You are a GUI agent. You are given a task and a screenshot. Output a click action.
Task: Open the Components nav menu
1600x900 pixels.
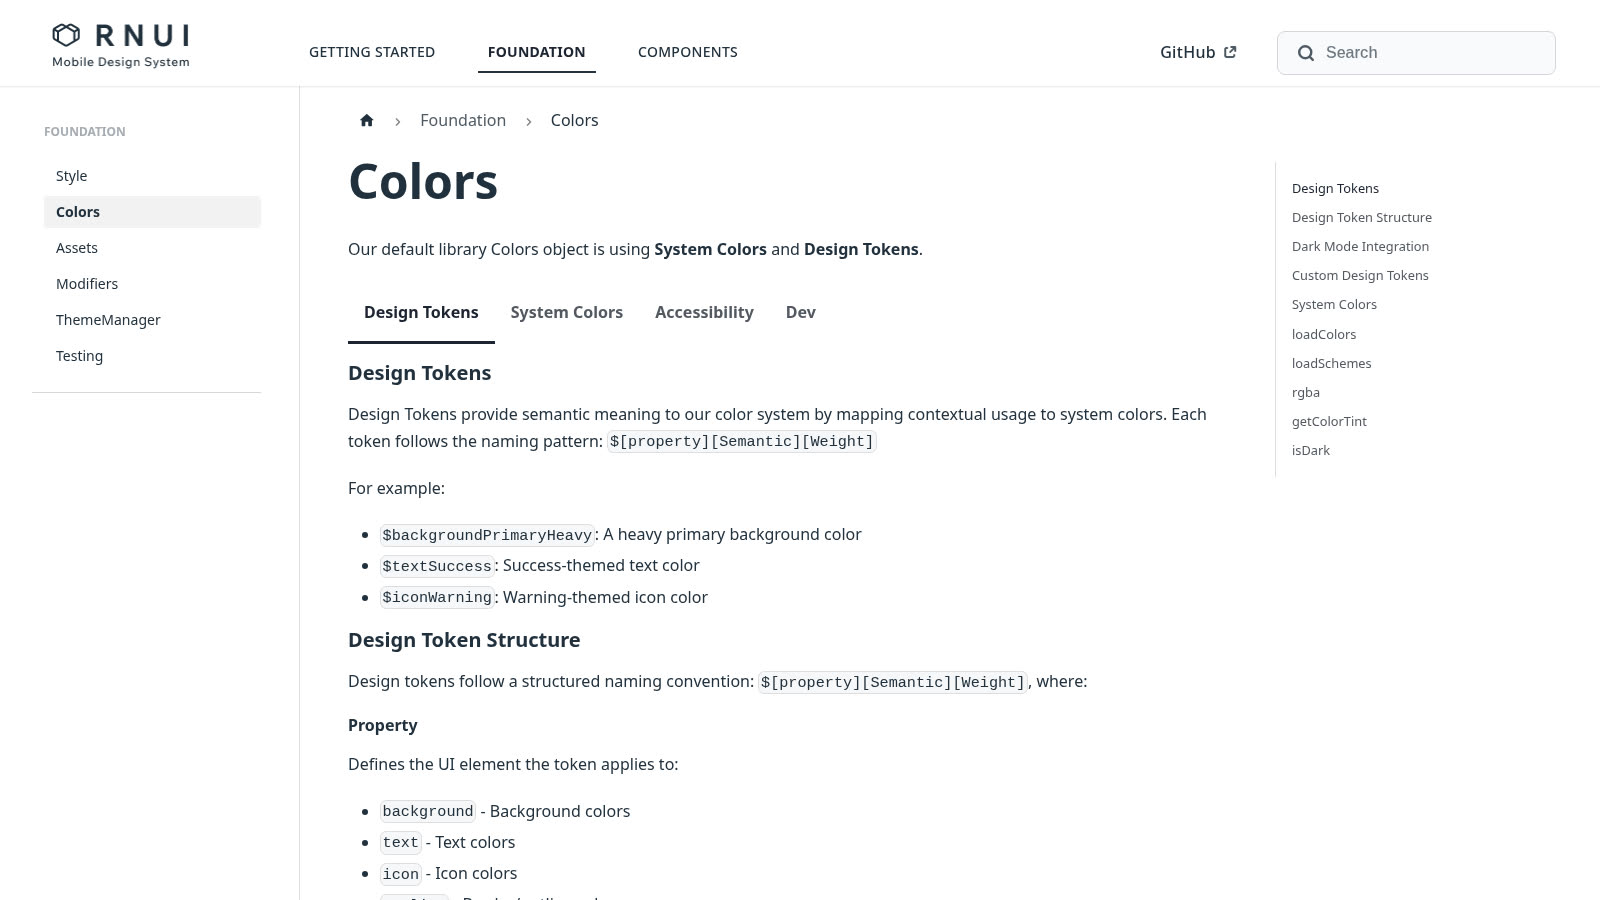688,52
